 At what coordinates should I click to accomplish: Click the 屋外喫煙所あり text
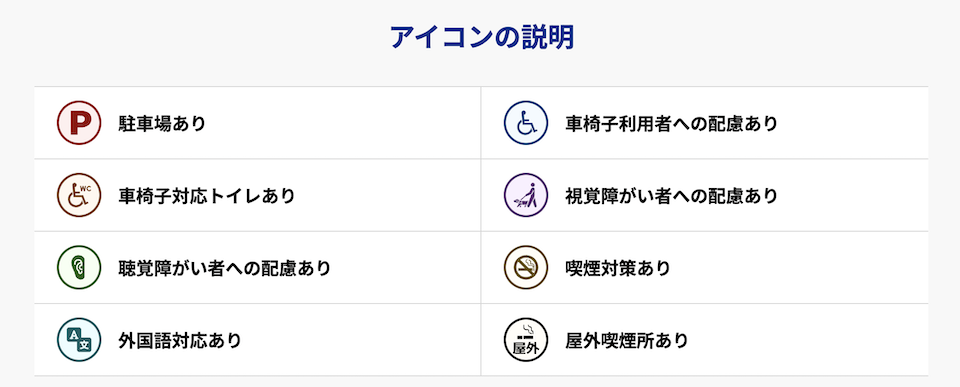(x=627, y=340)
